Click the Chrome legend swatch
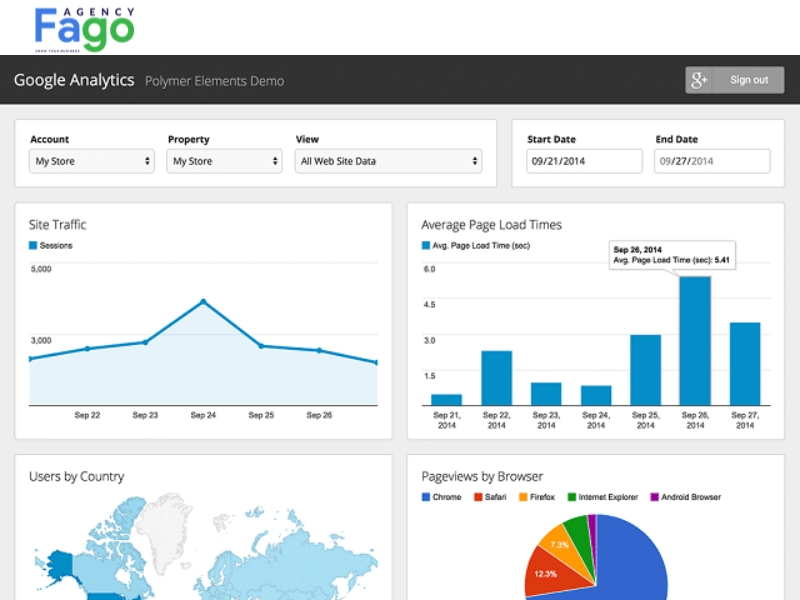800x600 pixels. [426, 497]
